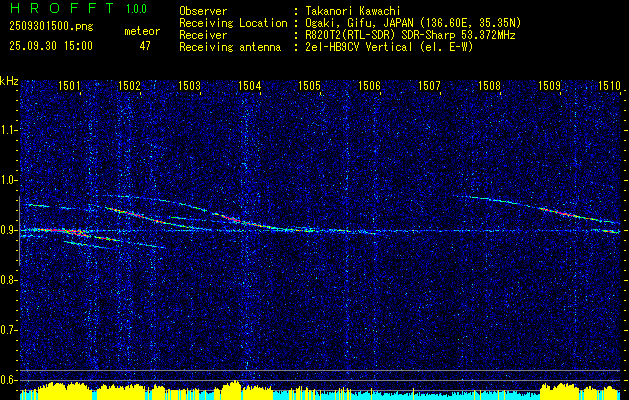
Task: Click the 0.7 kHz axis label
Action: 8,330
